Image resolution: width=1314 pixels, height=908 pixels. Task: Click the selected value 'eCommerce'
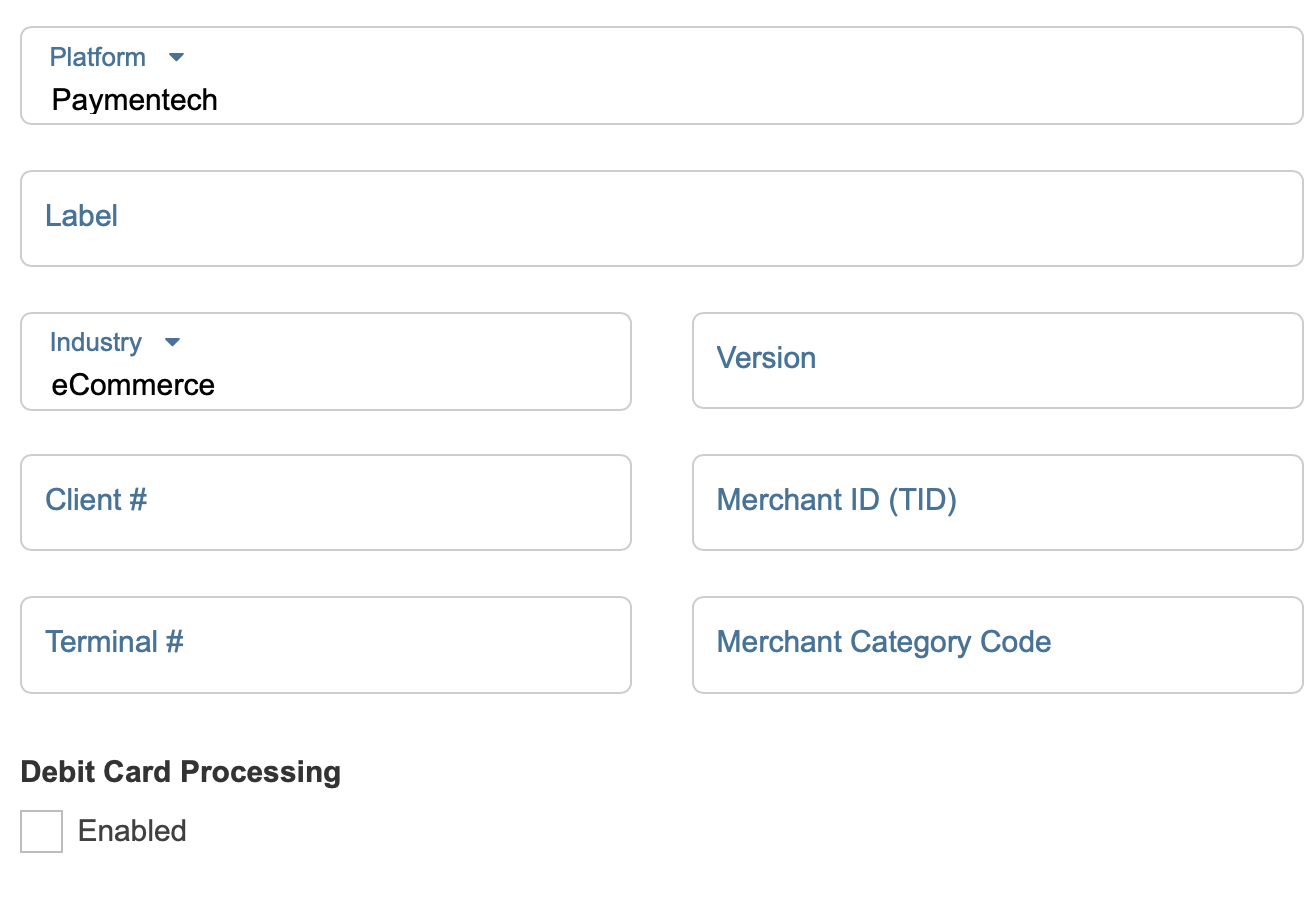[x=133, y=385]
